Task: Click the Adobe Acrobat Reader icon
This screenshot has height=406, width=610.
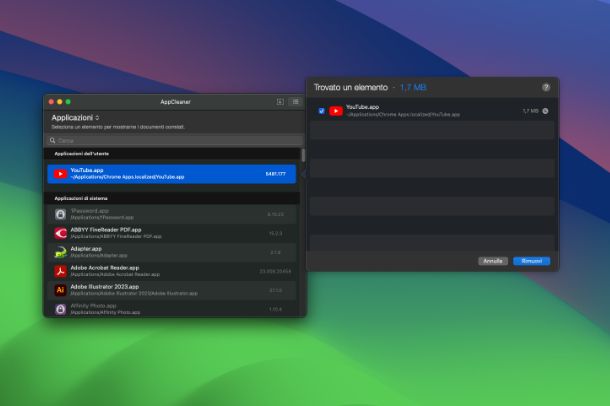Action: pos(60,271)
